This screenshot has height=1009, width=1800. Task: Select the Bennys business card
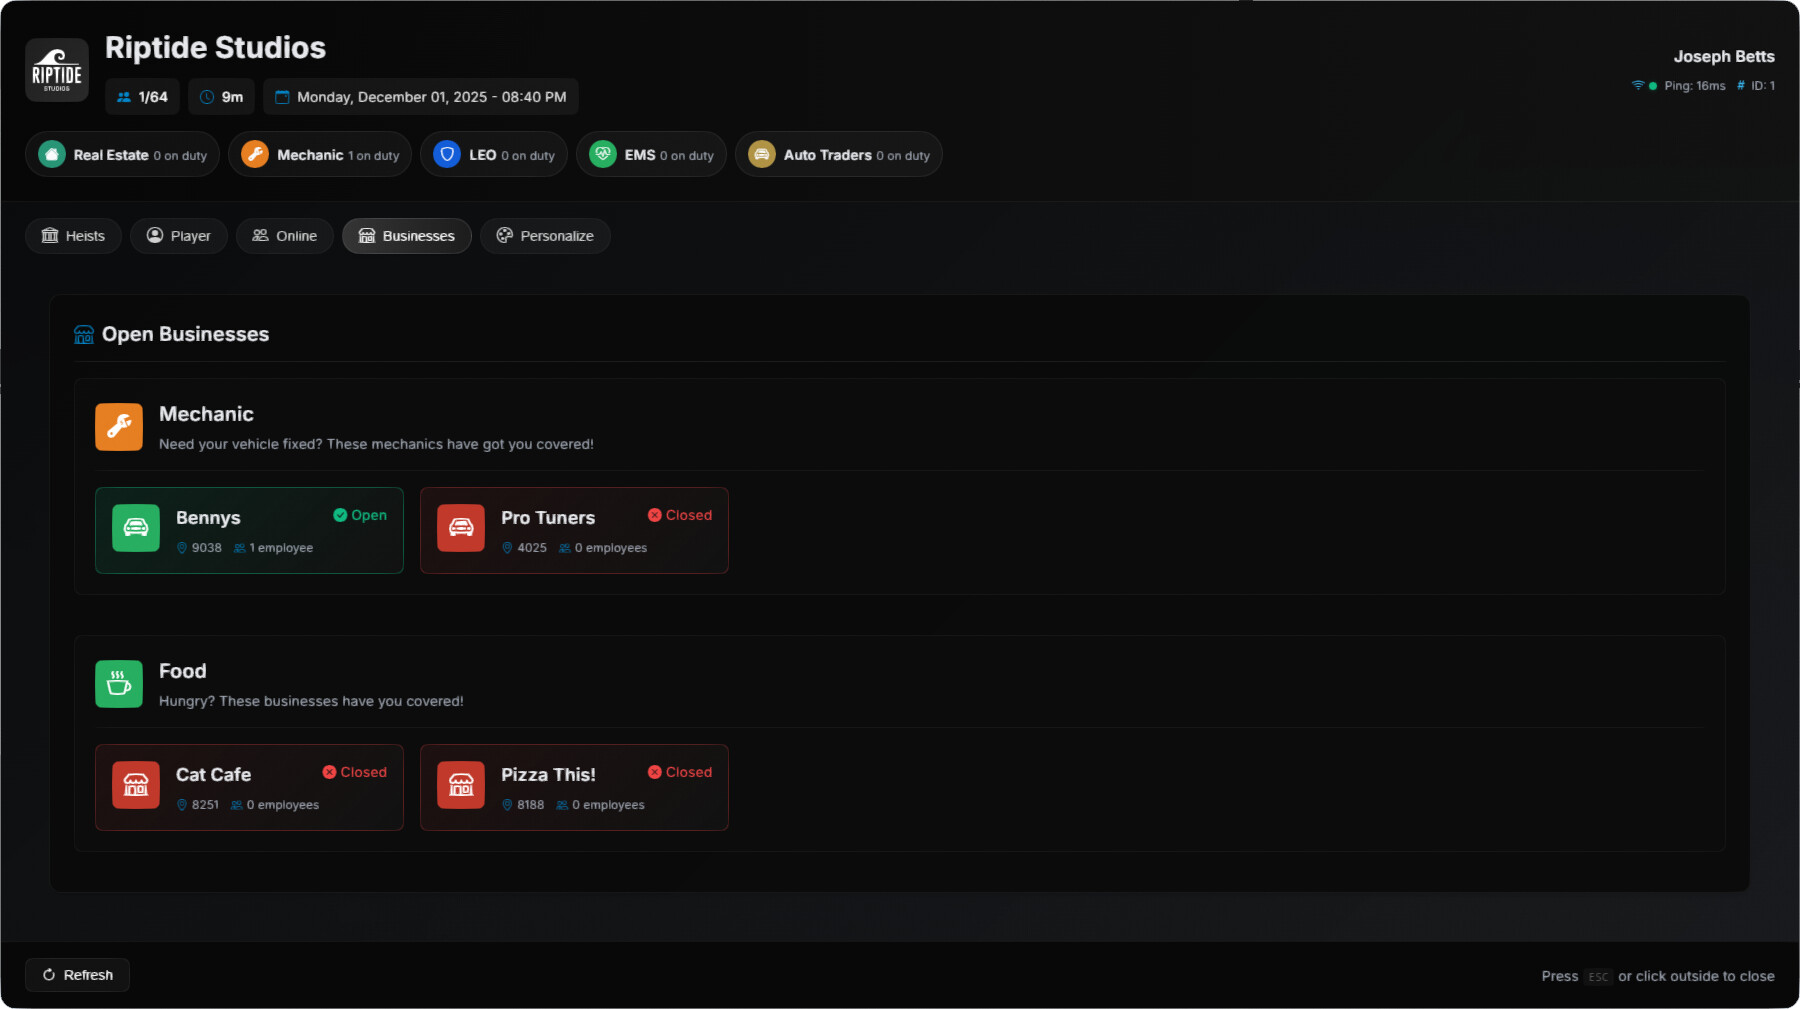tap(249, 530)
